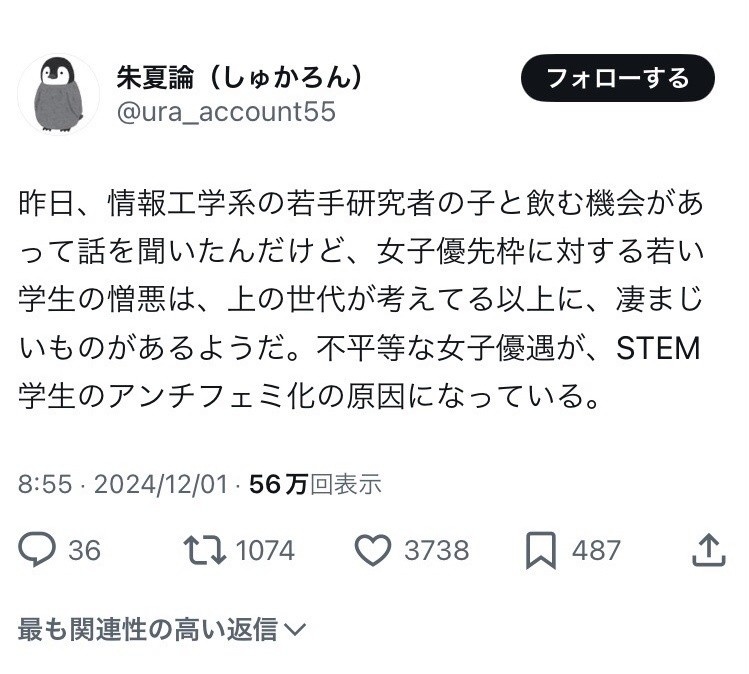Click the word STEM in the tweet
Image resolution: width=749 pixels, height=674 pixels.
pos(660,351)
